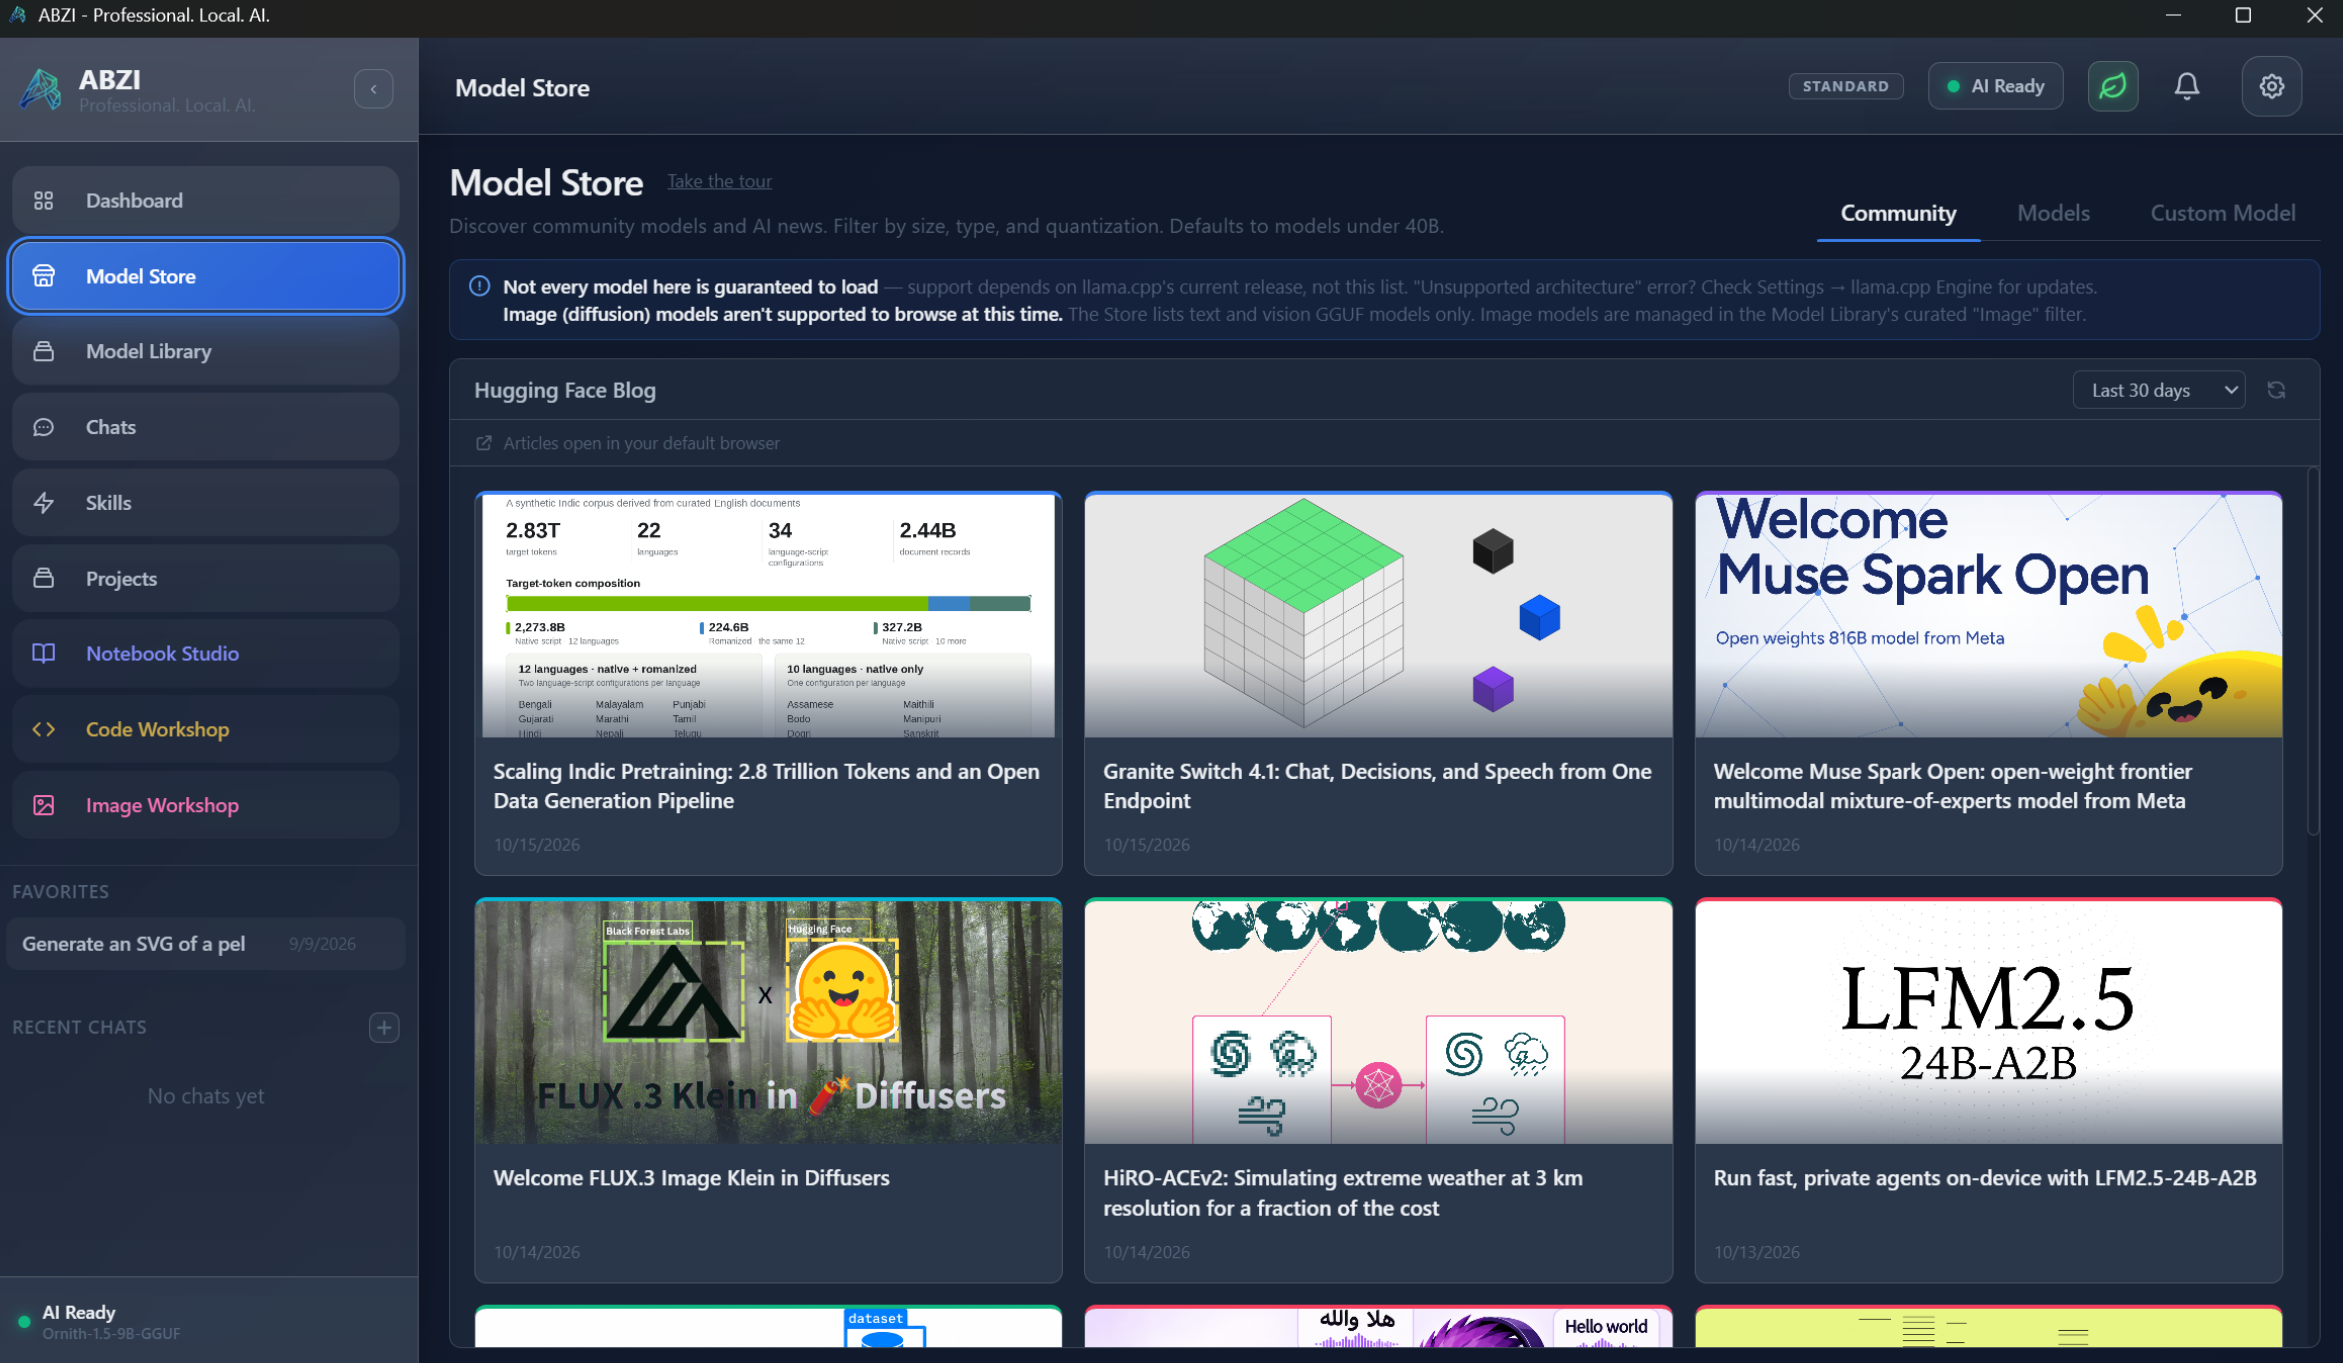Minimize the ABZI window
This screenshot has width=2343, height=1363.
(2172, 15)
